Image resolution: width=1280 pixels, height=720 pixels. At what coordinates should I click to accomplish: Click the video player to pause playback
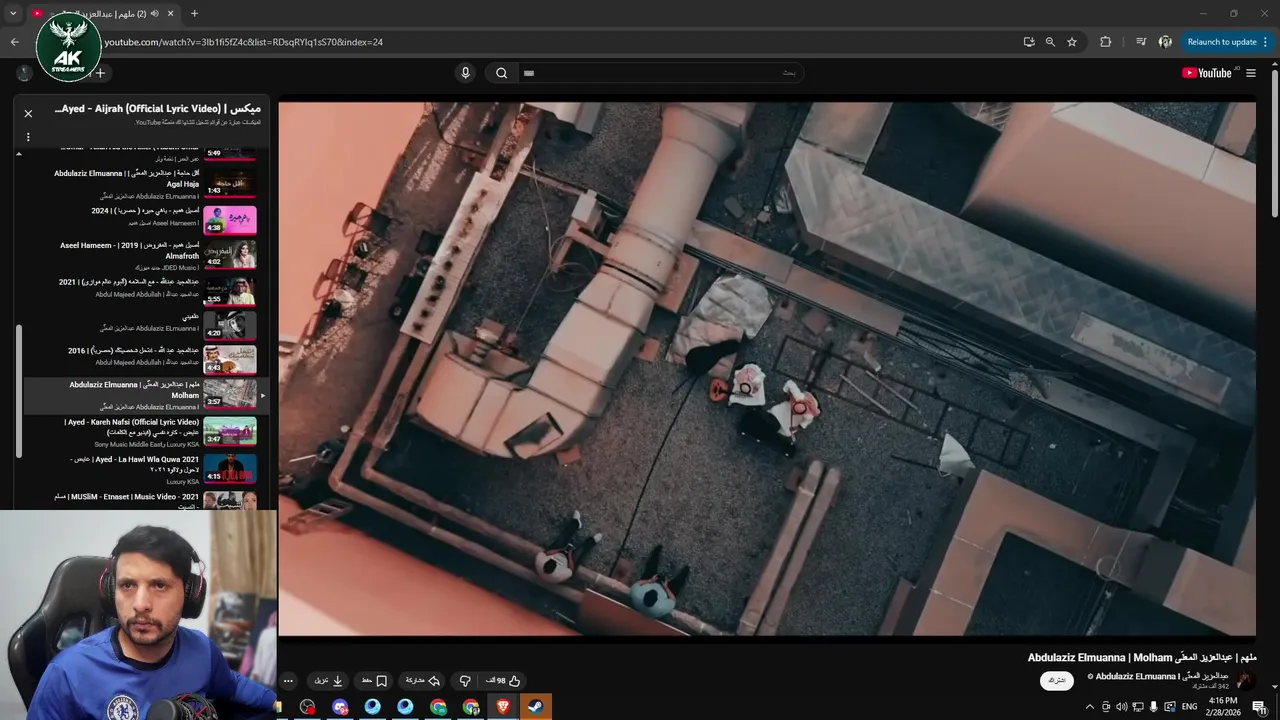767,368
